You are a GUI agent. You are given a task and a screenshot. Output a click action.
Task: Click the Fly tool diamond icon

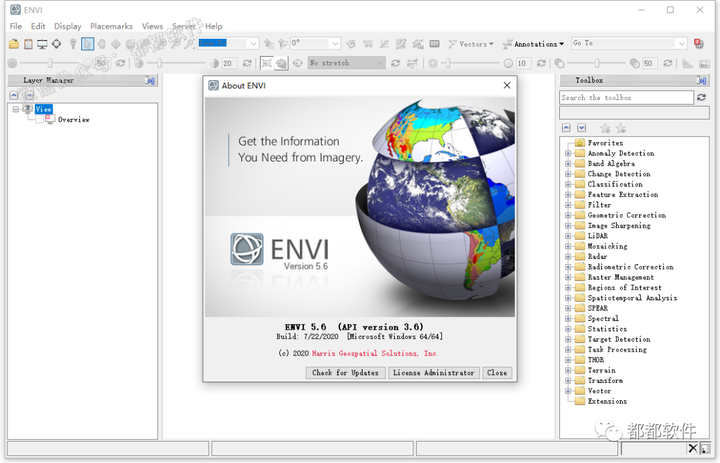116,44
